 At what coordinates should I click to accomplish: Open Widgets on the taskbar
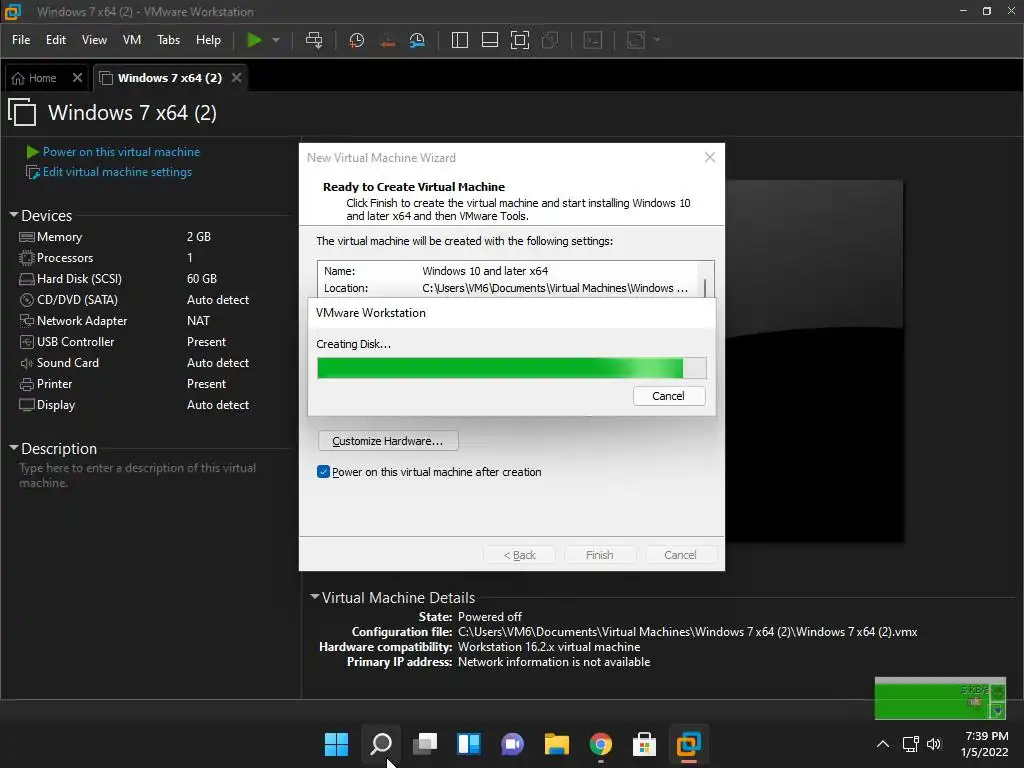point(468,744)
